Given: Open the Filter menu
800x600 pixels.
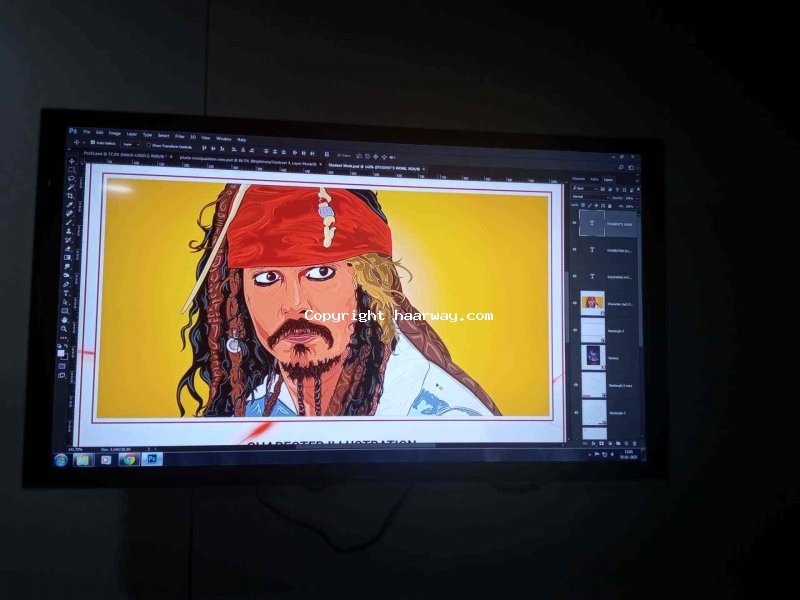Looking at the screenshot, I should pyautogui.click(x=179, y=135).
